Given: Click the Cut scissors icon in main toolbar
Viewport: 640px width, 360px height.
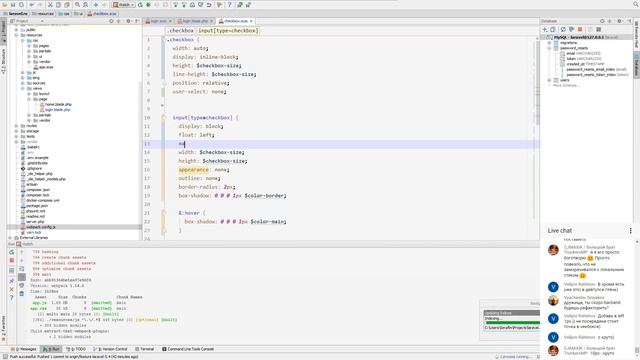Looking at the screenshot, I should click(50, 4).
